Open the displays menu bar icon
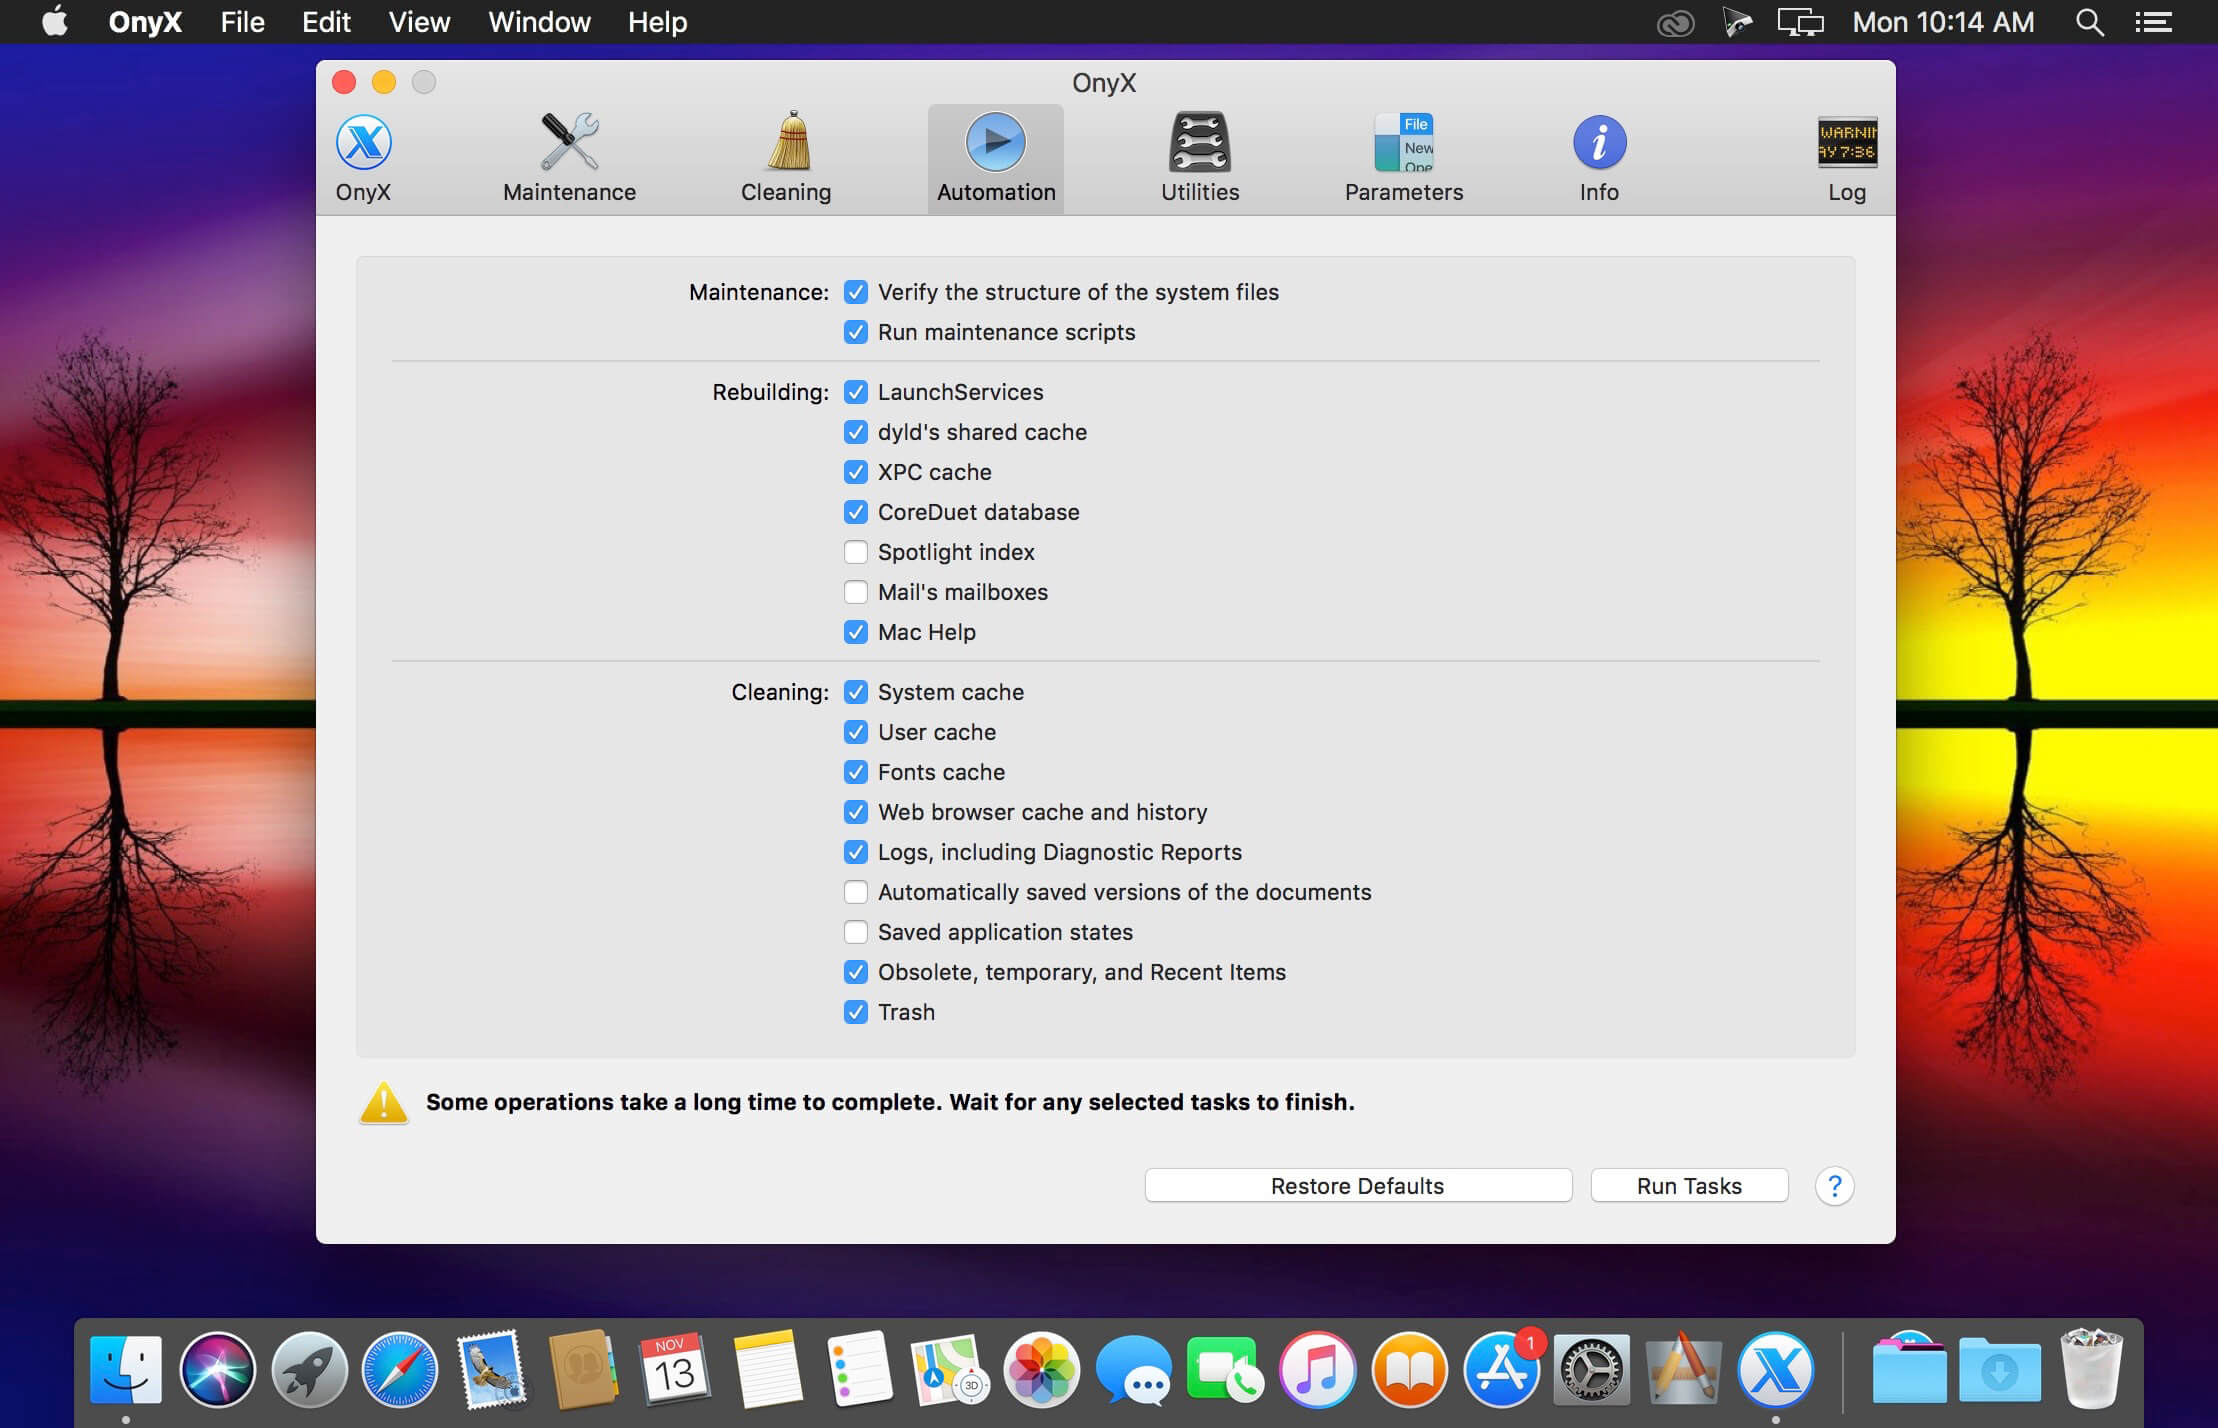Viewport: 2218px width, 1428px height. [1800, 22]
